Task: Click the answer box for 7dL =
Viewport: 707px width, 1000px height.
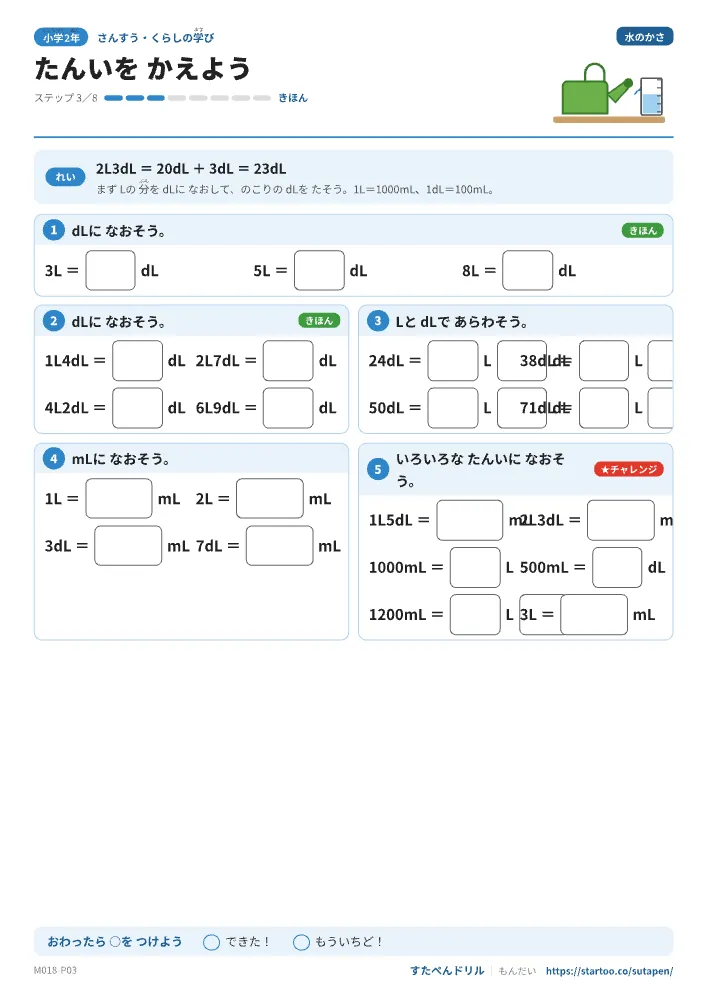Action: pyautogui.click(x=279, y=546)
